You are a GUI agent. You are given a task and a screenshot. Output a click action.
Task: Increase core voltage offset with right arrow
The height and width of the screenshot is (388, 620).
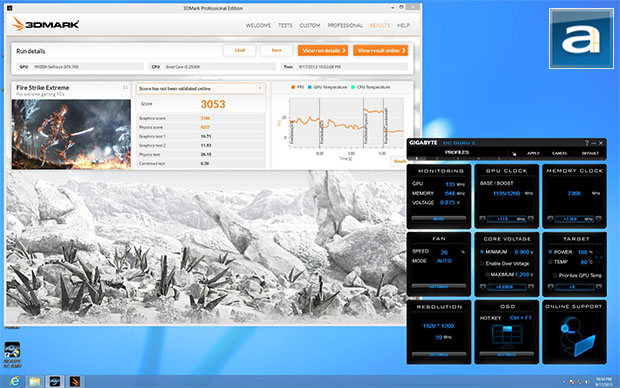pos(531,287)
